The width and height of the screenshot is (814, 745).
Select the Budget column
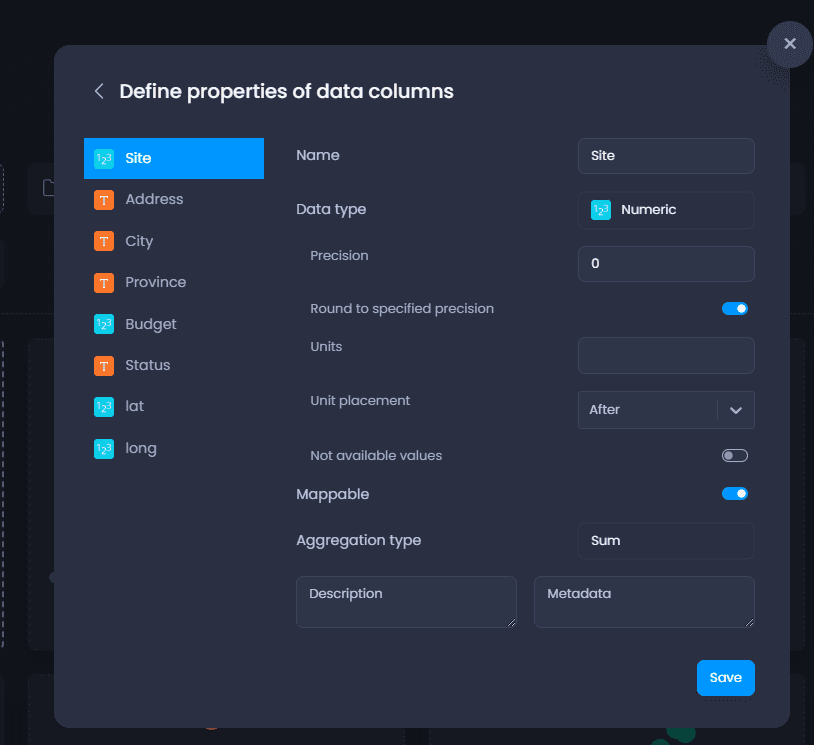click(x=174, y=324)
